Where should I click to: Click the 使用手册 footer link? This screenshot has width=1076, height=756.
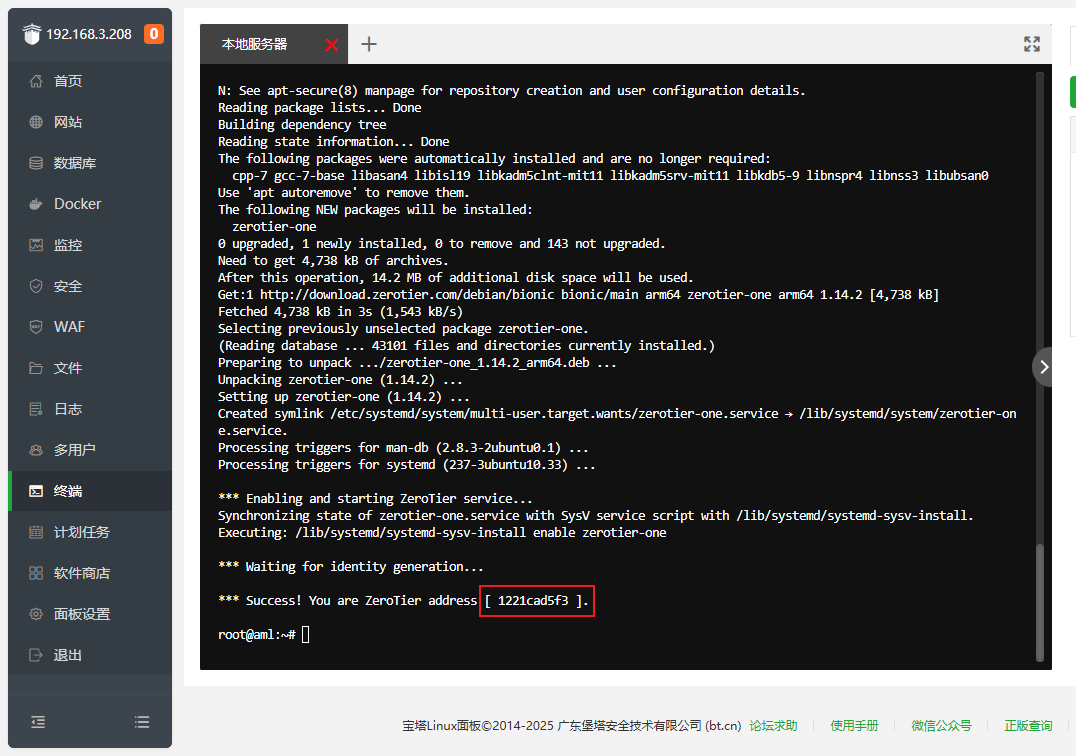click(x=854, y=726)
